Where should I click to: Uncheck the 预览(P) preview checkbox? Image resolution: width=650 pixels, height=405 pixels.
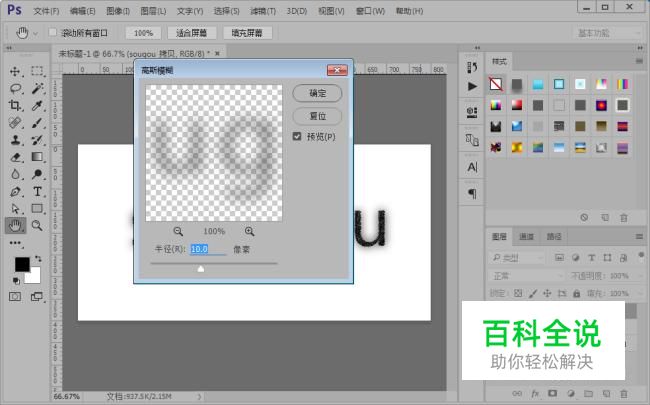coord(298,136)
